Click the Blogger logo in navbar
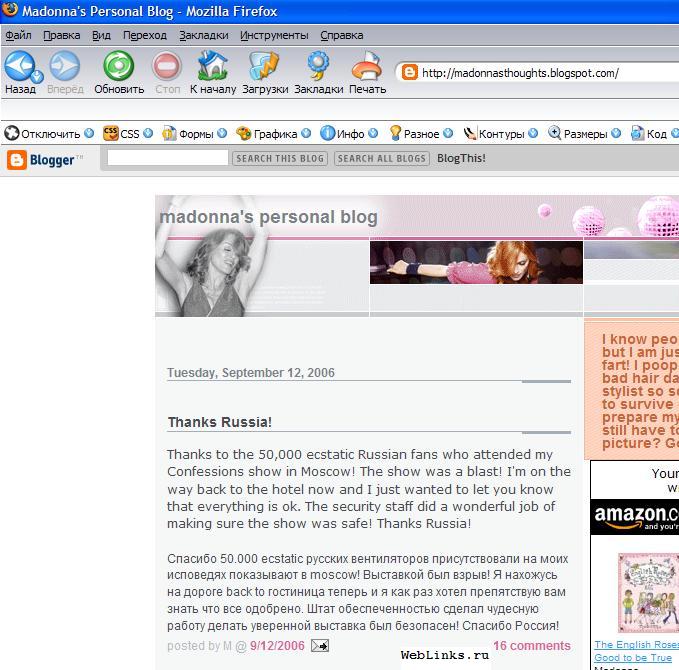 tap(45, 159)
